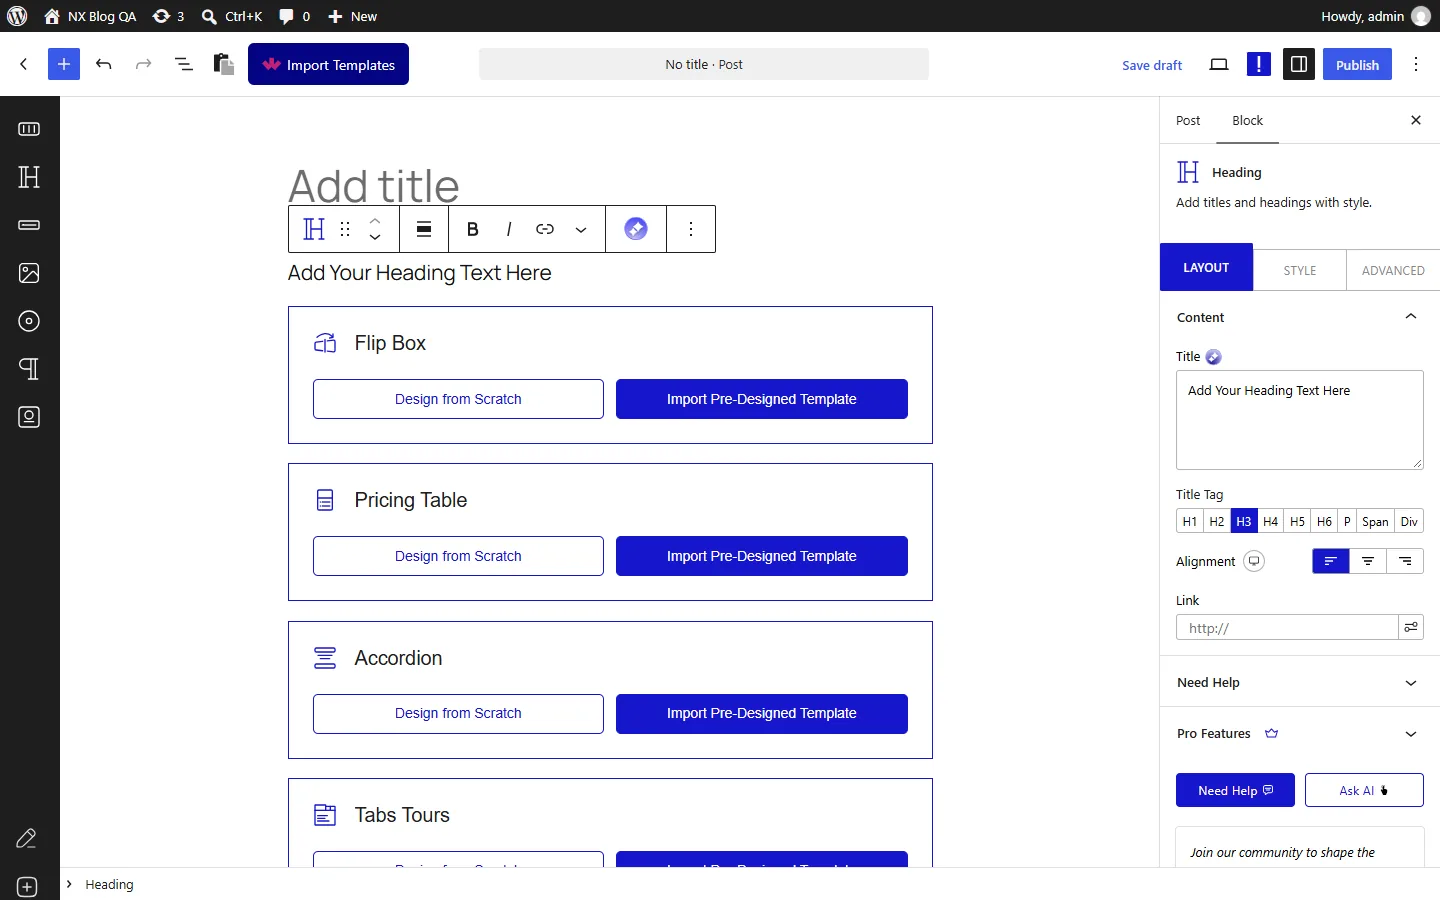
Task: Click the AI assistant icon in block toolbar
Action: pyautogui.click(x=636, y=229)
